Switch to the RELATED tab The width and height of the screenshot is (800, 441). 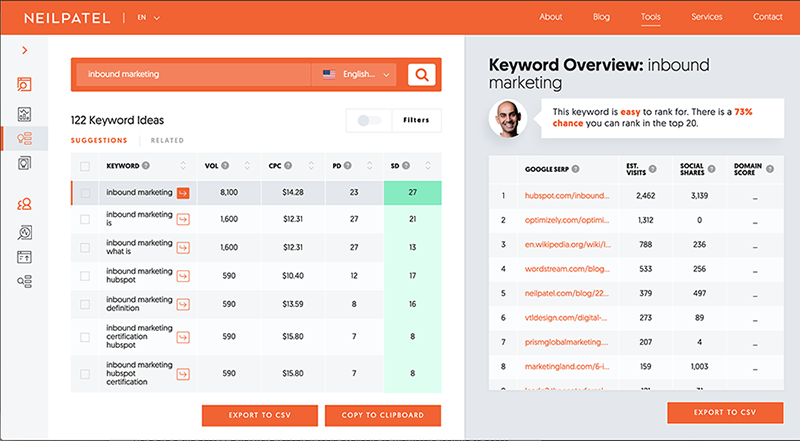click(x=167, y=140)
